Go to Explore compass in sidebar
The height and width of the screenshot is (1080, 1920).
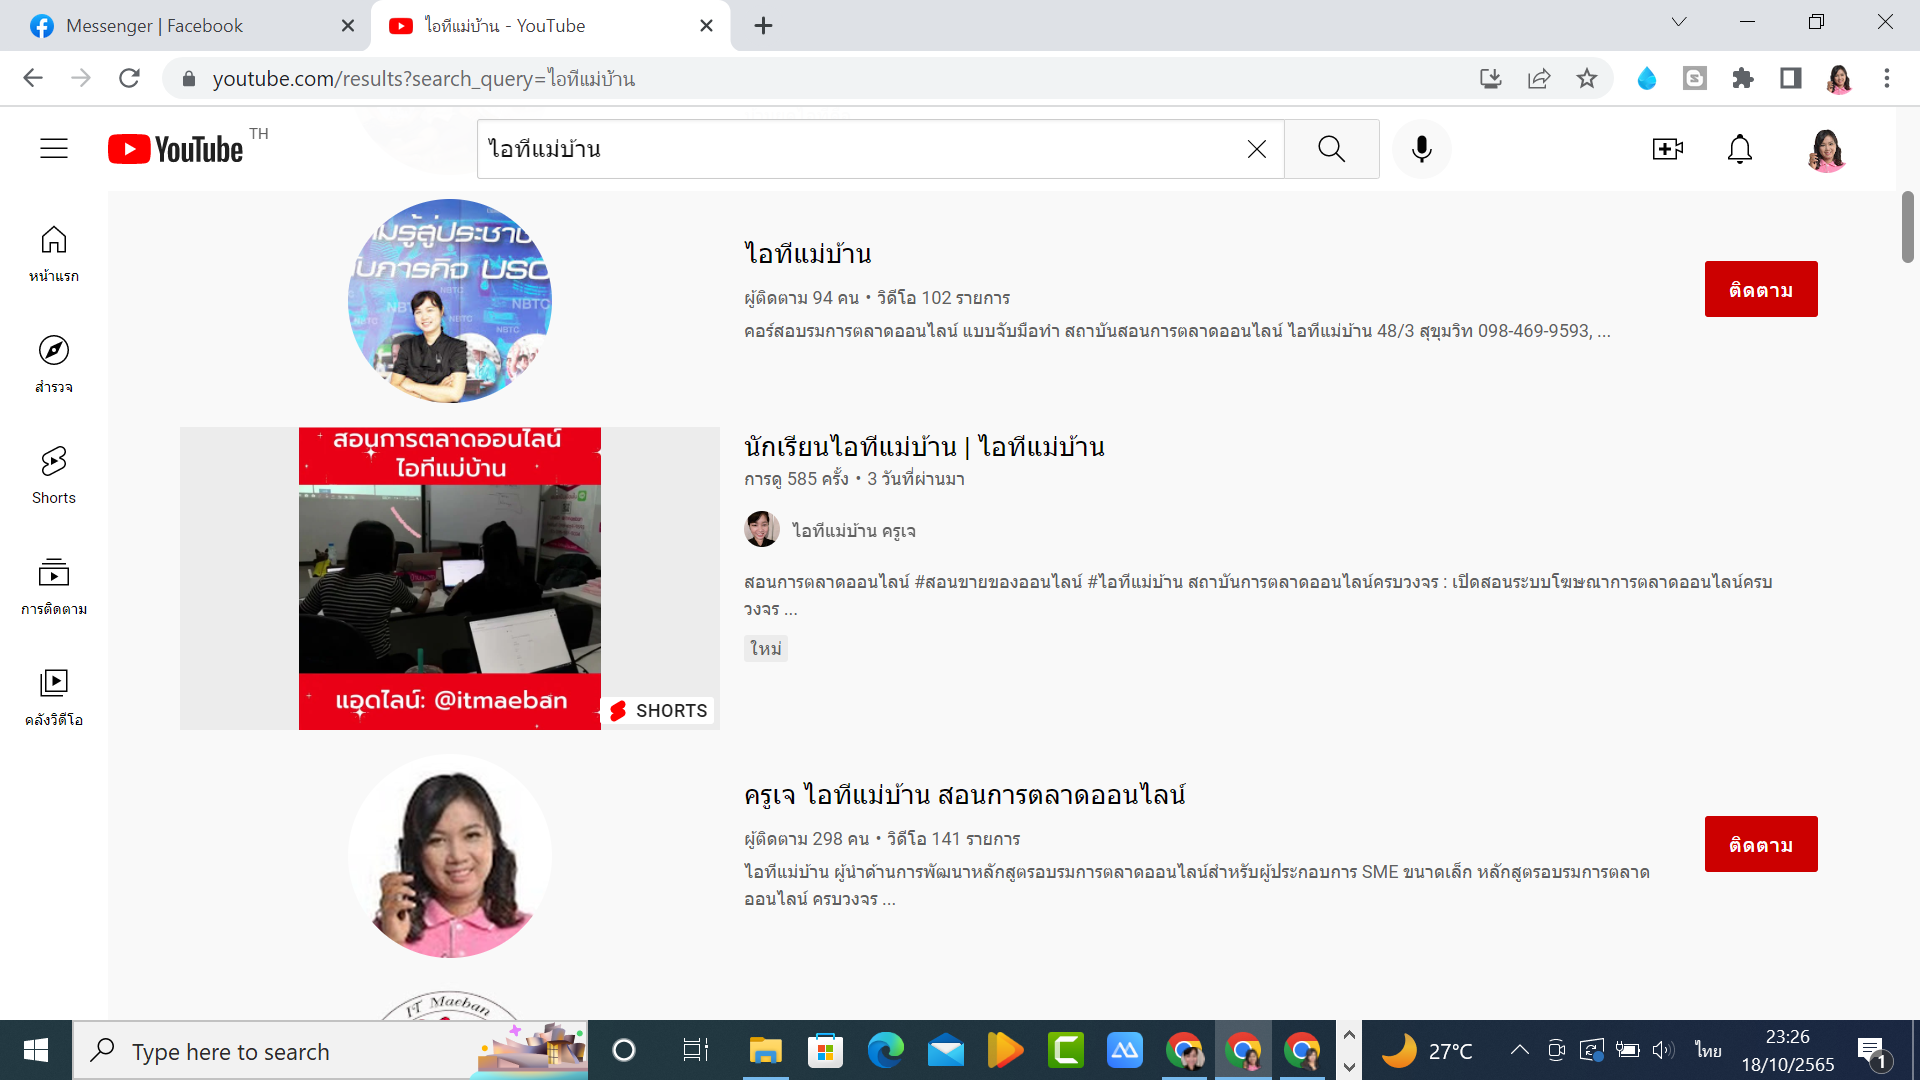point(54,363)
